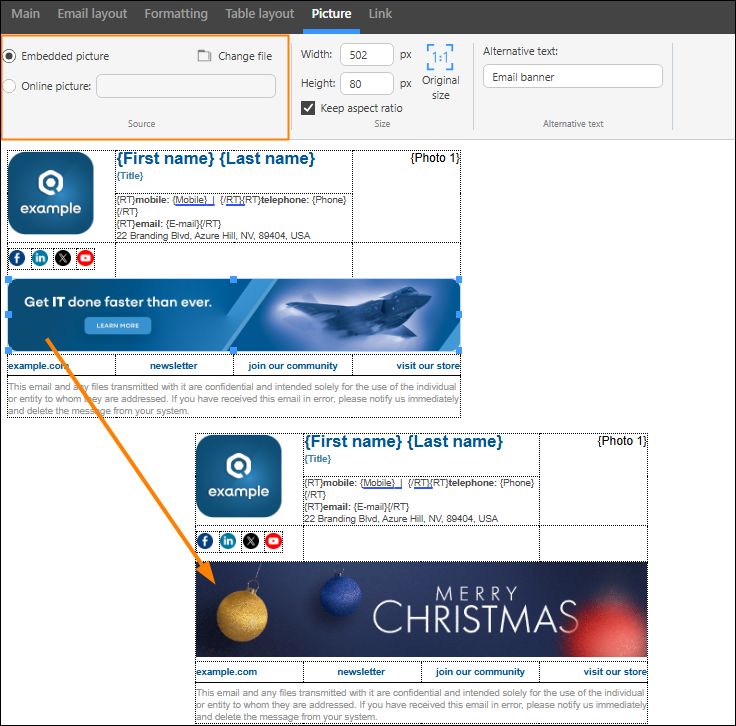Click {Photo 1} placeholder in upper signature
Screen dimensions: 736x726
pyautogui.click(x=435, y=158)
